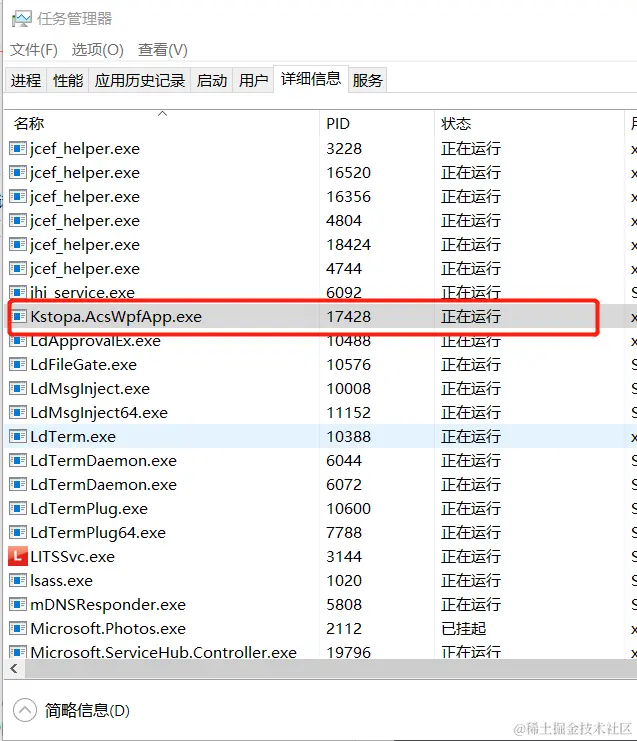Screen dimensions: 637x741
Task: Click the red LITSSvc.exe icon
Action: [18, 556]
